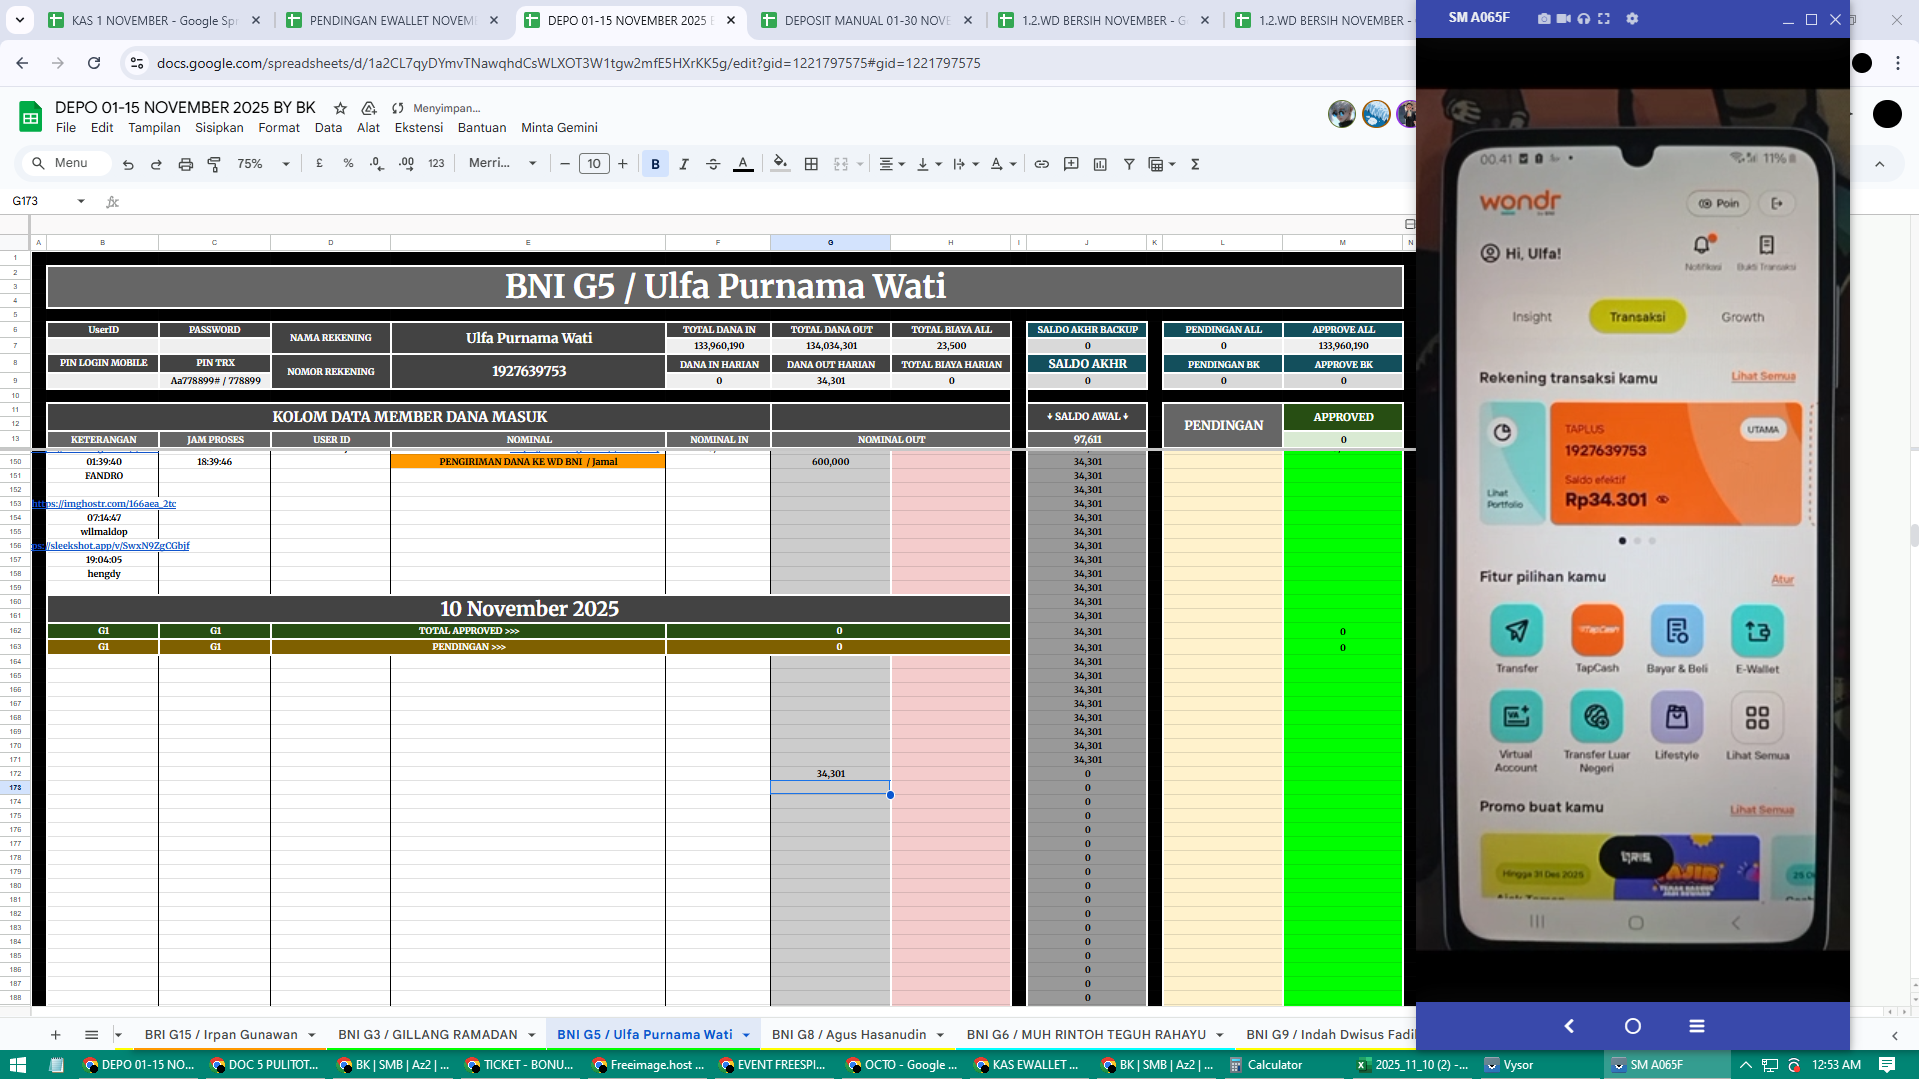The image size is (1919, 1079).
Task: Insert a link in the cell
Action: click(1041, 164)
